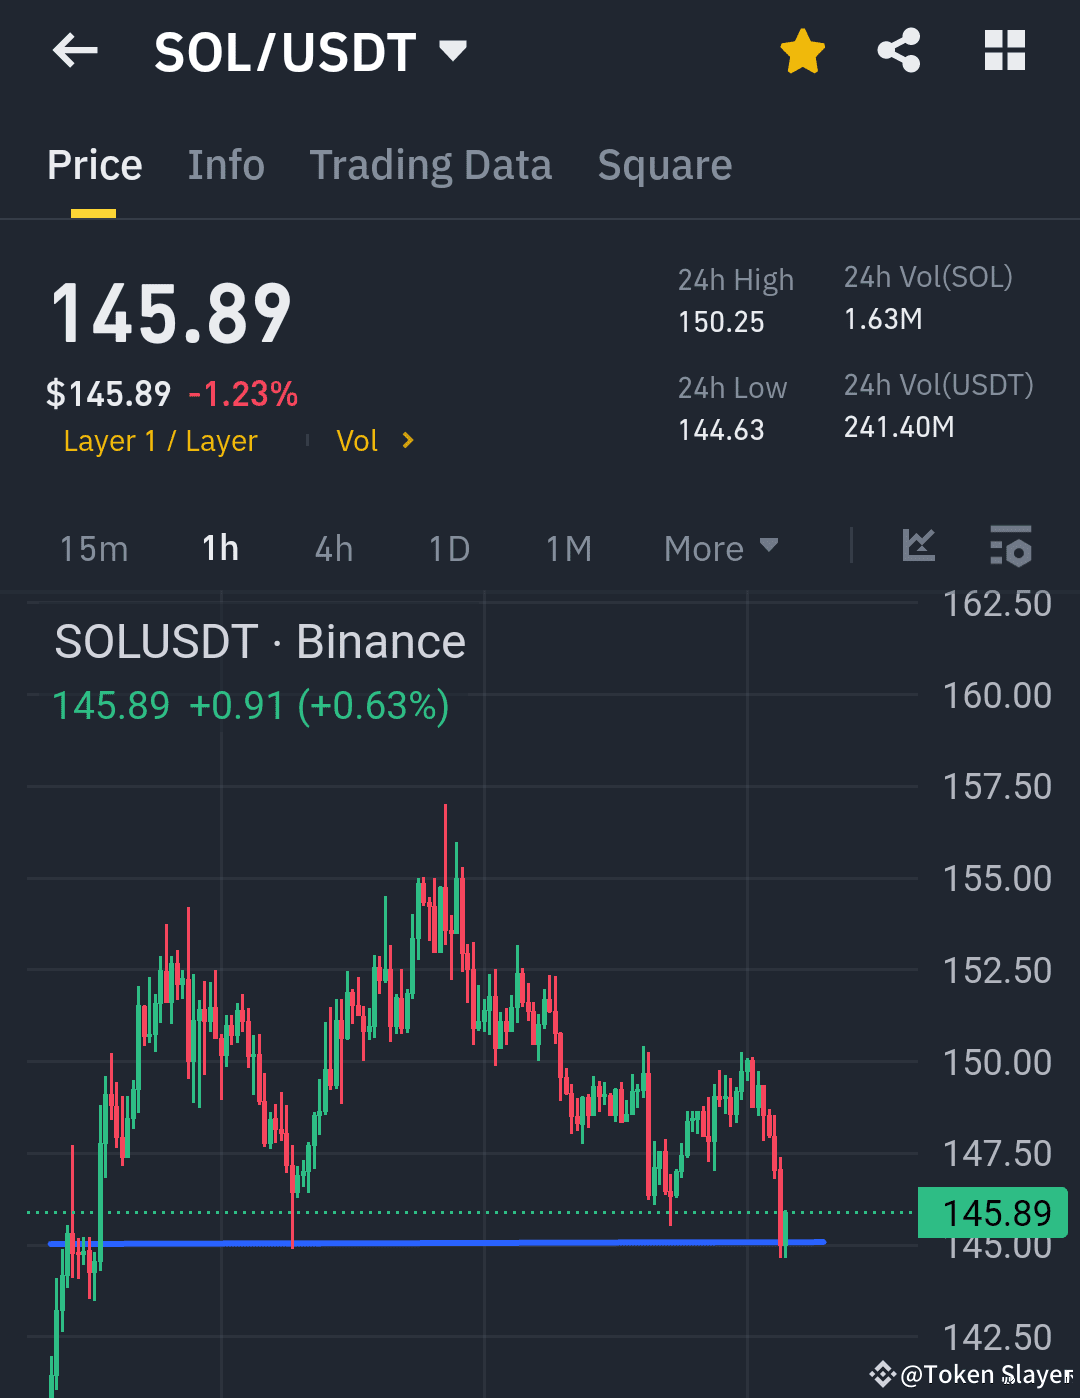Open the chart display settings icon

[x=1011, y=547]
